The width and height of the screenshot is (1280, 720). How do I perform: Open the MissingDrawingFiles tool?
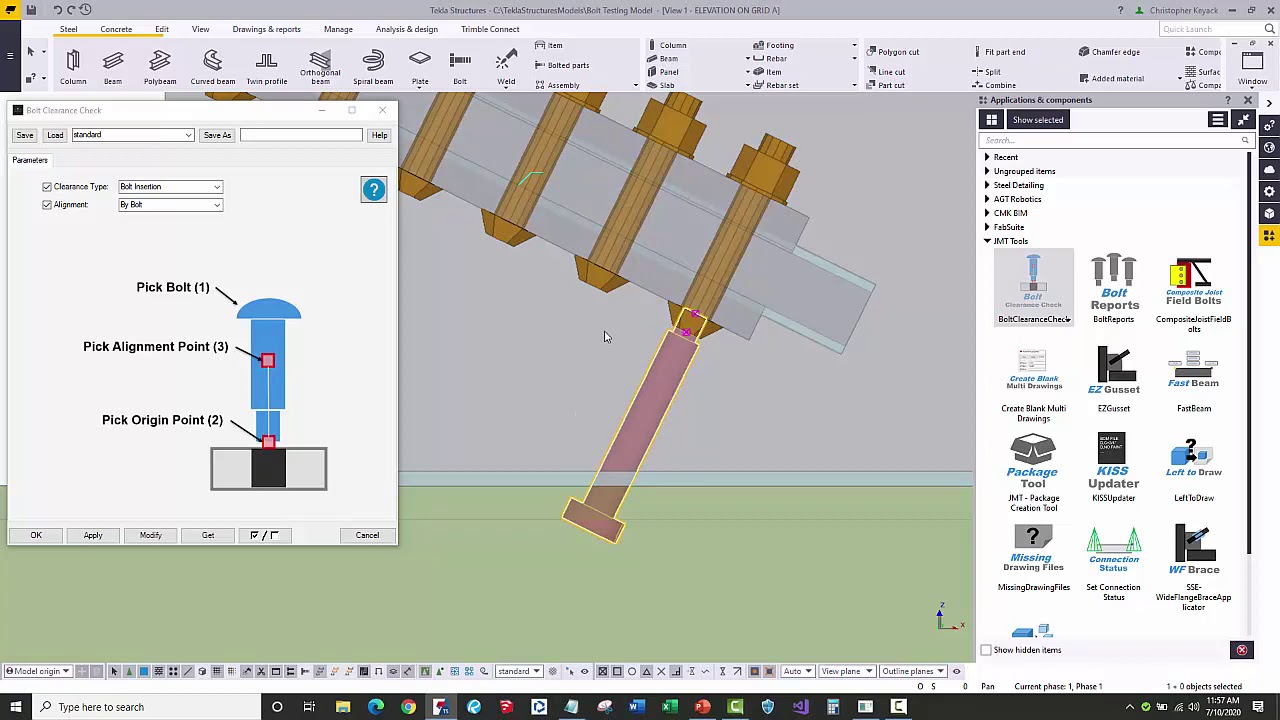1034,559
